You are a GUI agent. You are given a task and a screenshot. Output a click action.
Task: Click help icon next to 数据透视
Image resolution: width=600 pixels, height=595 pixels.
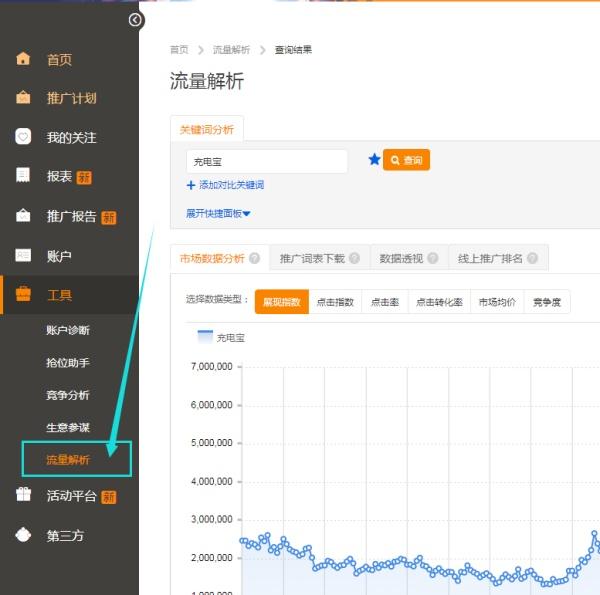pyautogui.click(x=433, y=258)
